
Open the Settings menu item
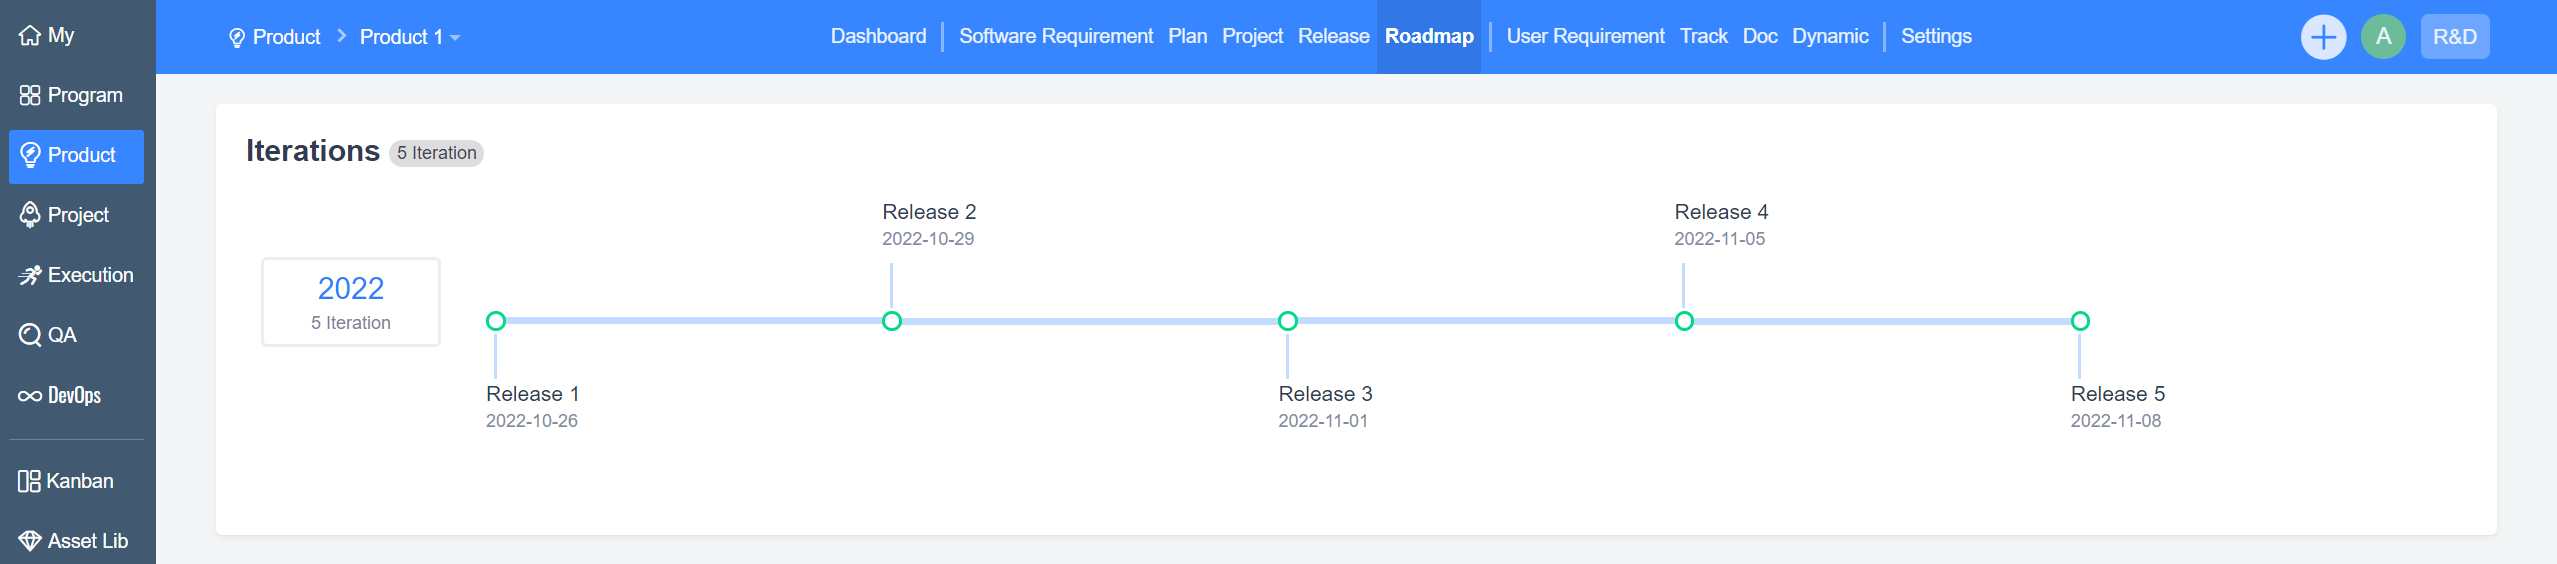point(1935,36)
